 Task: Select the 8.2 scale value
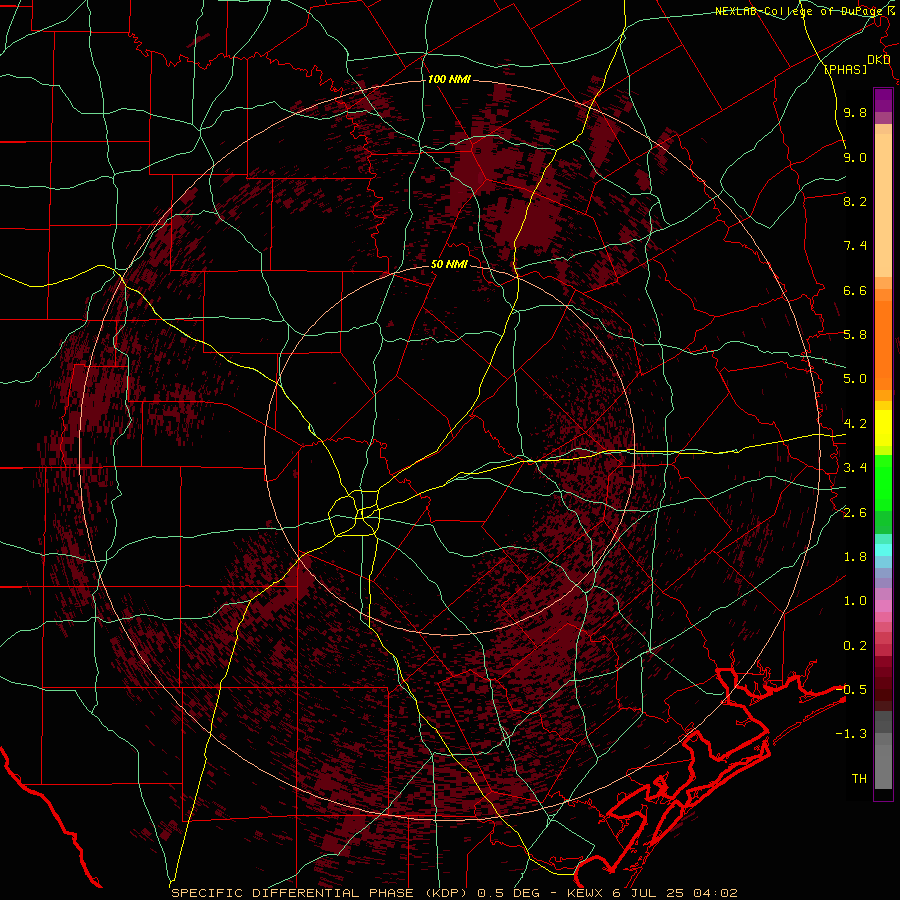coord(855,201)
